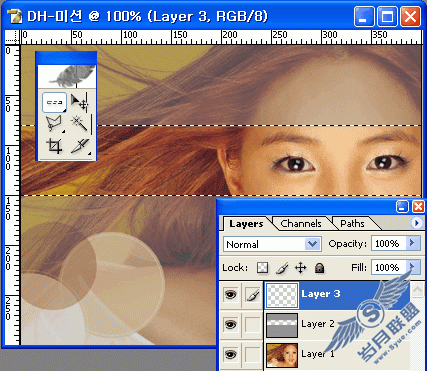Select Layer 1 thumbnail
Screen dimensions: 427x371
pos(282,355)
